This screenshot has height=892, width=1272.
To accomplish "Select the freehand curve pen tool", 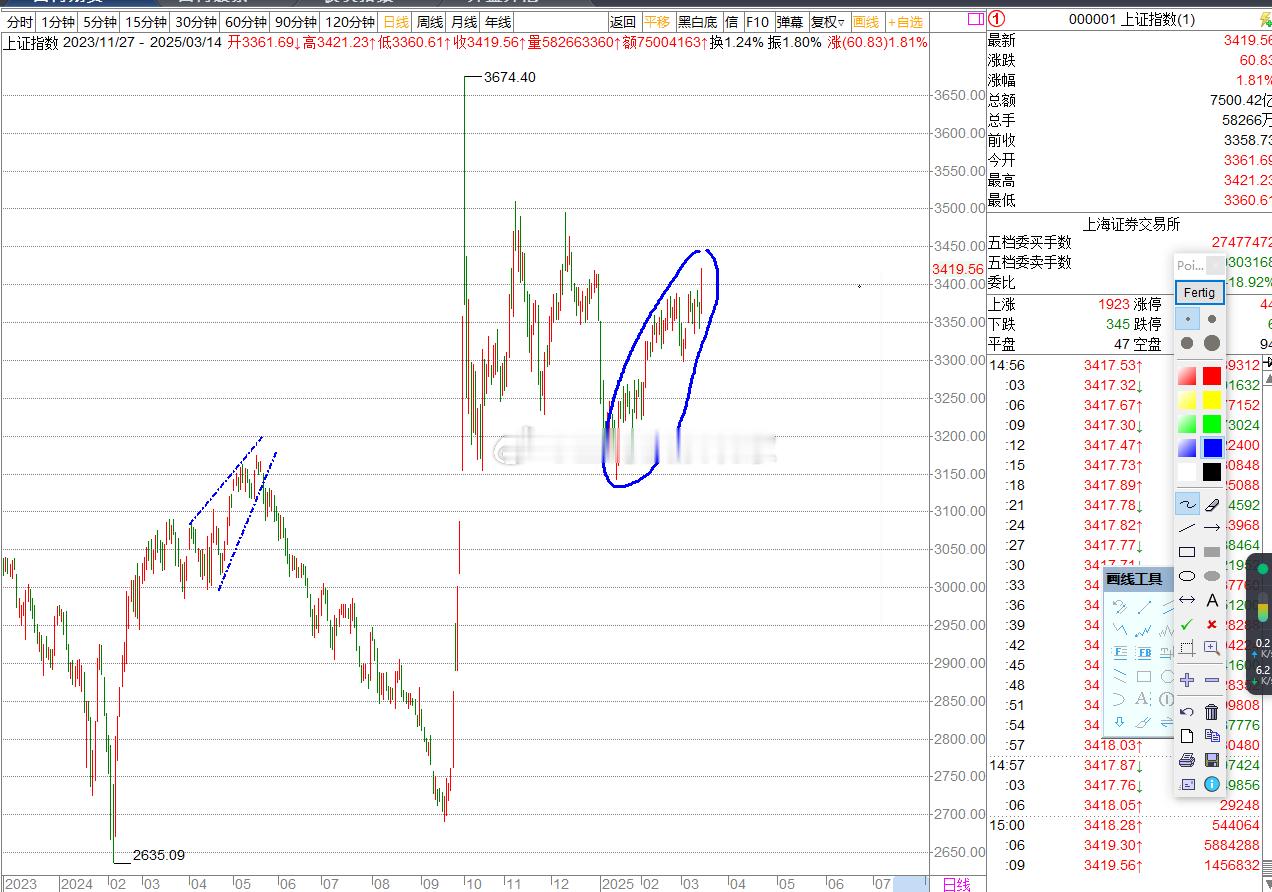I will coord(1187,505).
